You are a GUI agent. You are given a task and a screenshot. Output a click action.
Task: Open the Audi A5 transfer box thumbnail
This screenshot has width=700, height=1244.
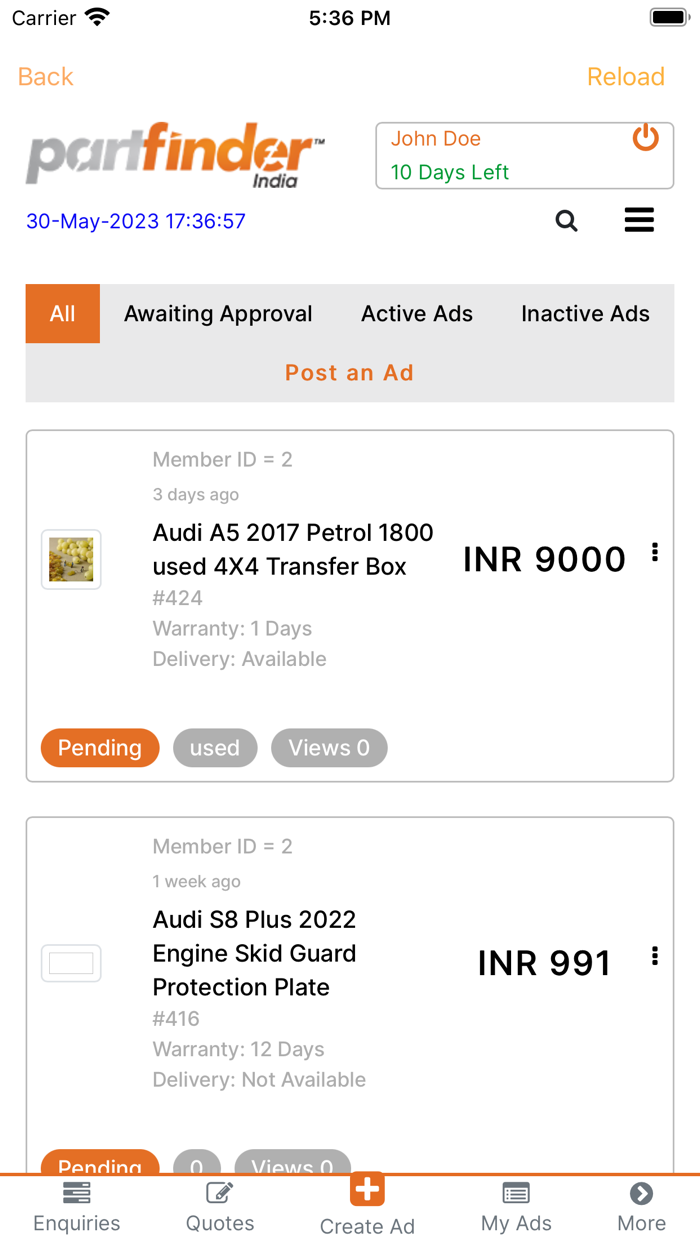coord(70,559)
